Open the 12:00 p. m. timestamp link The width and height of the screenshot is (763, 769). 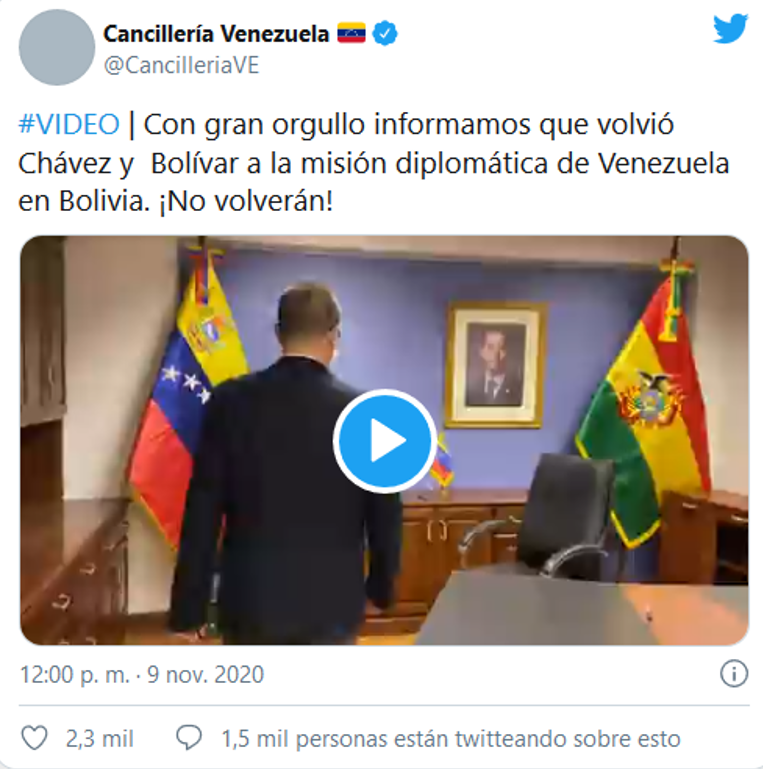point(75,674)
